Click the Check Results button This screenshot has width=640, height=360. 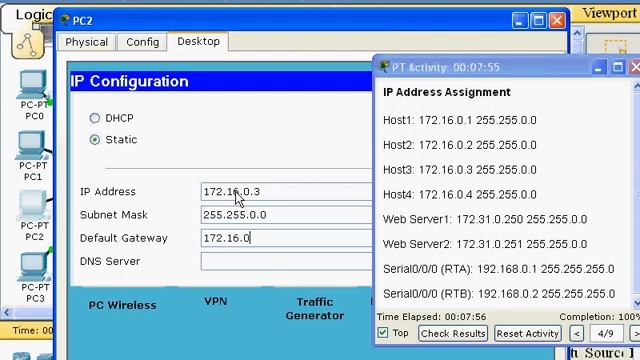point(453,333)
